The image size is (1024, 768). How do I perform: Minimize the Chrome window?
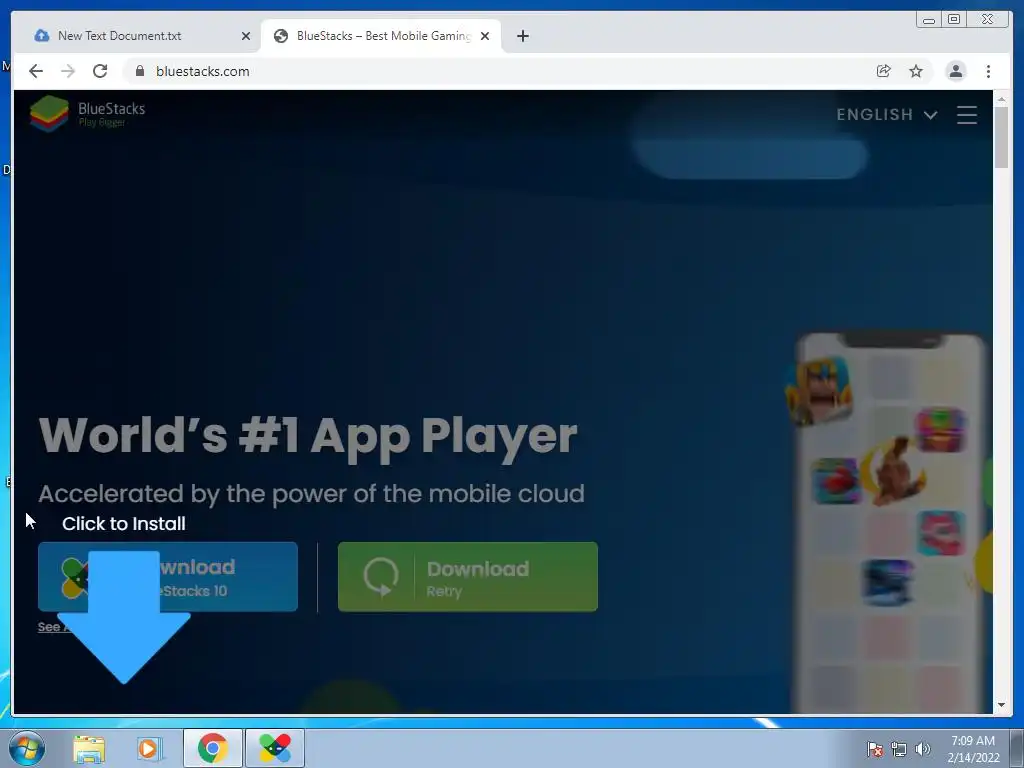(x=929, y=20)
